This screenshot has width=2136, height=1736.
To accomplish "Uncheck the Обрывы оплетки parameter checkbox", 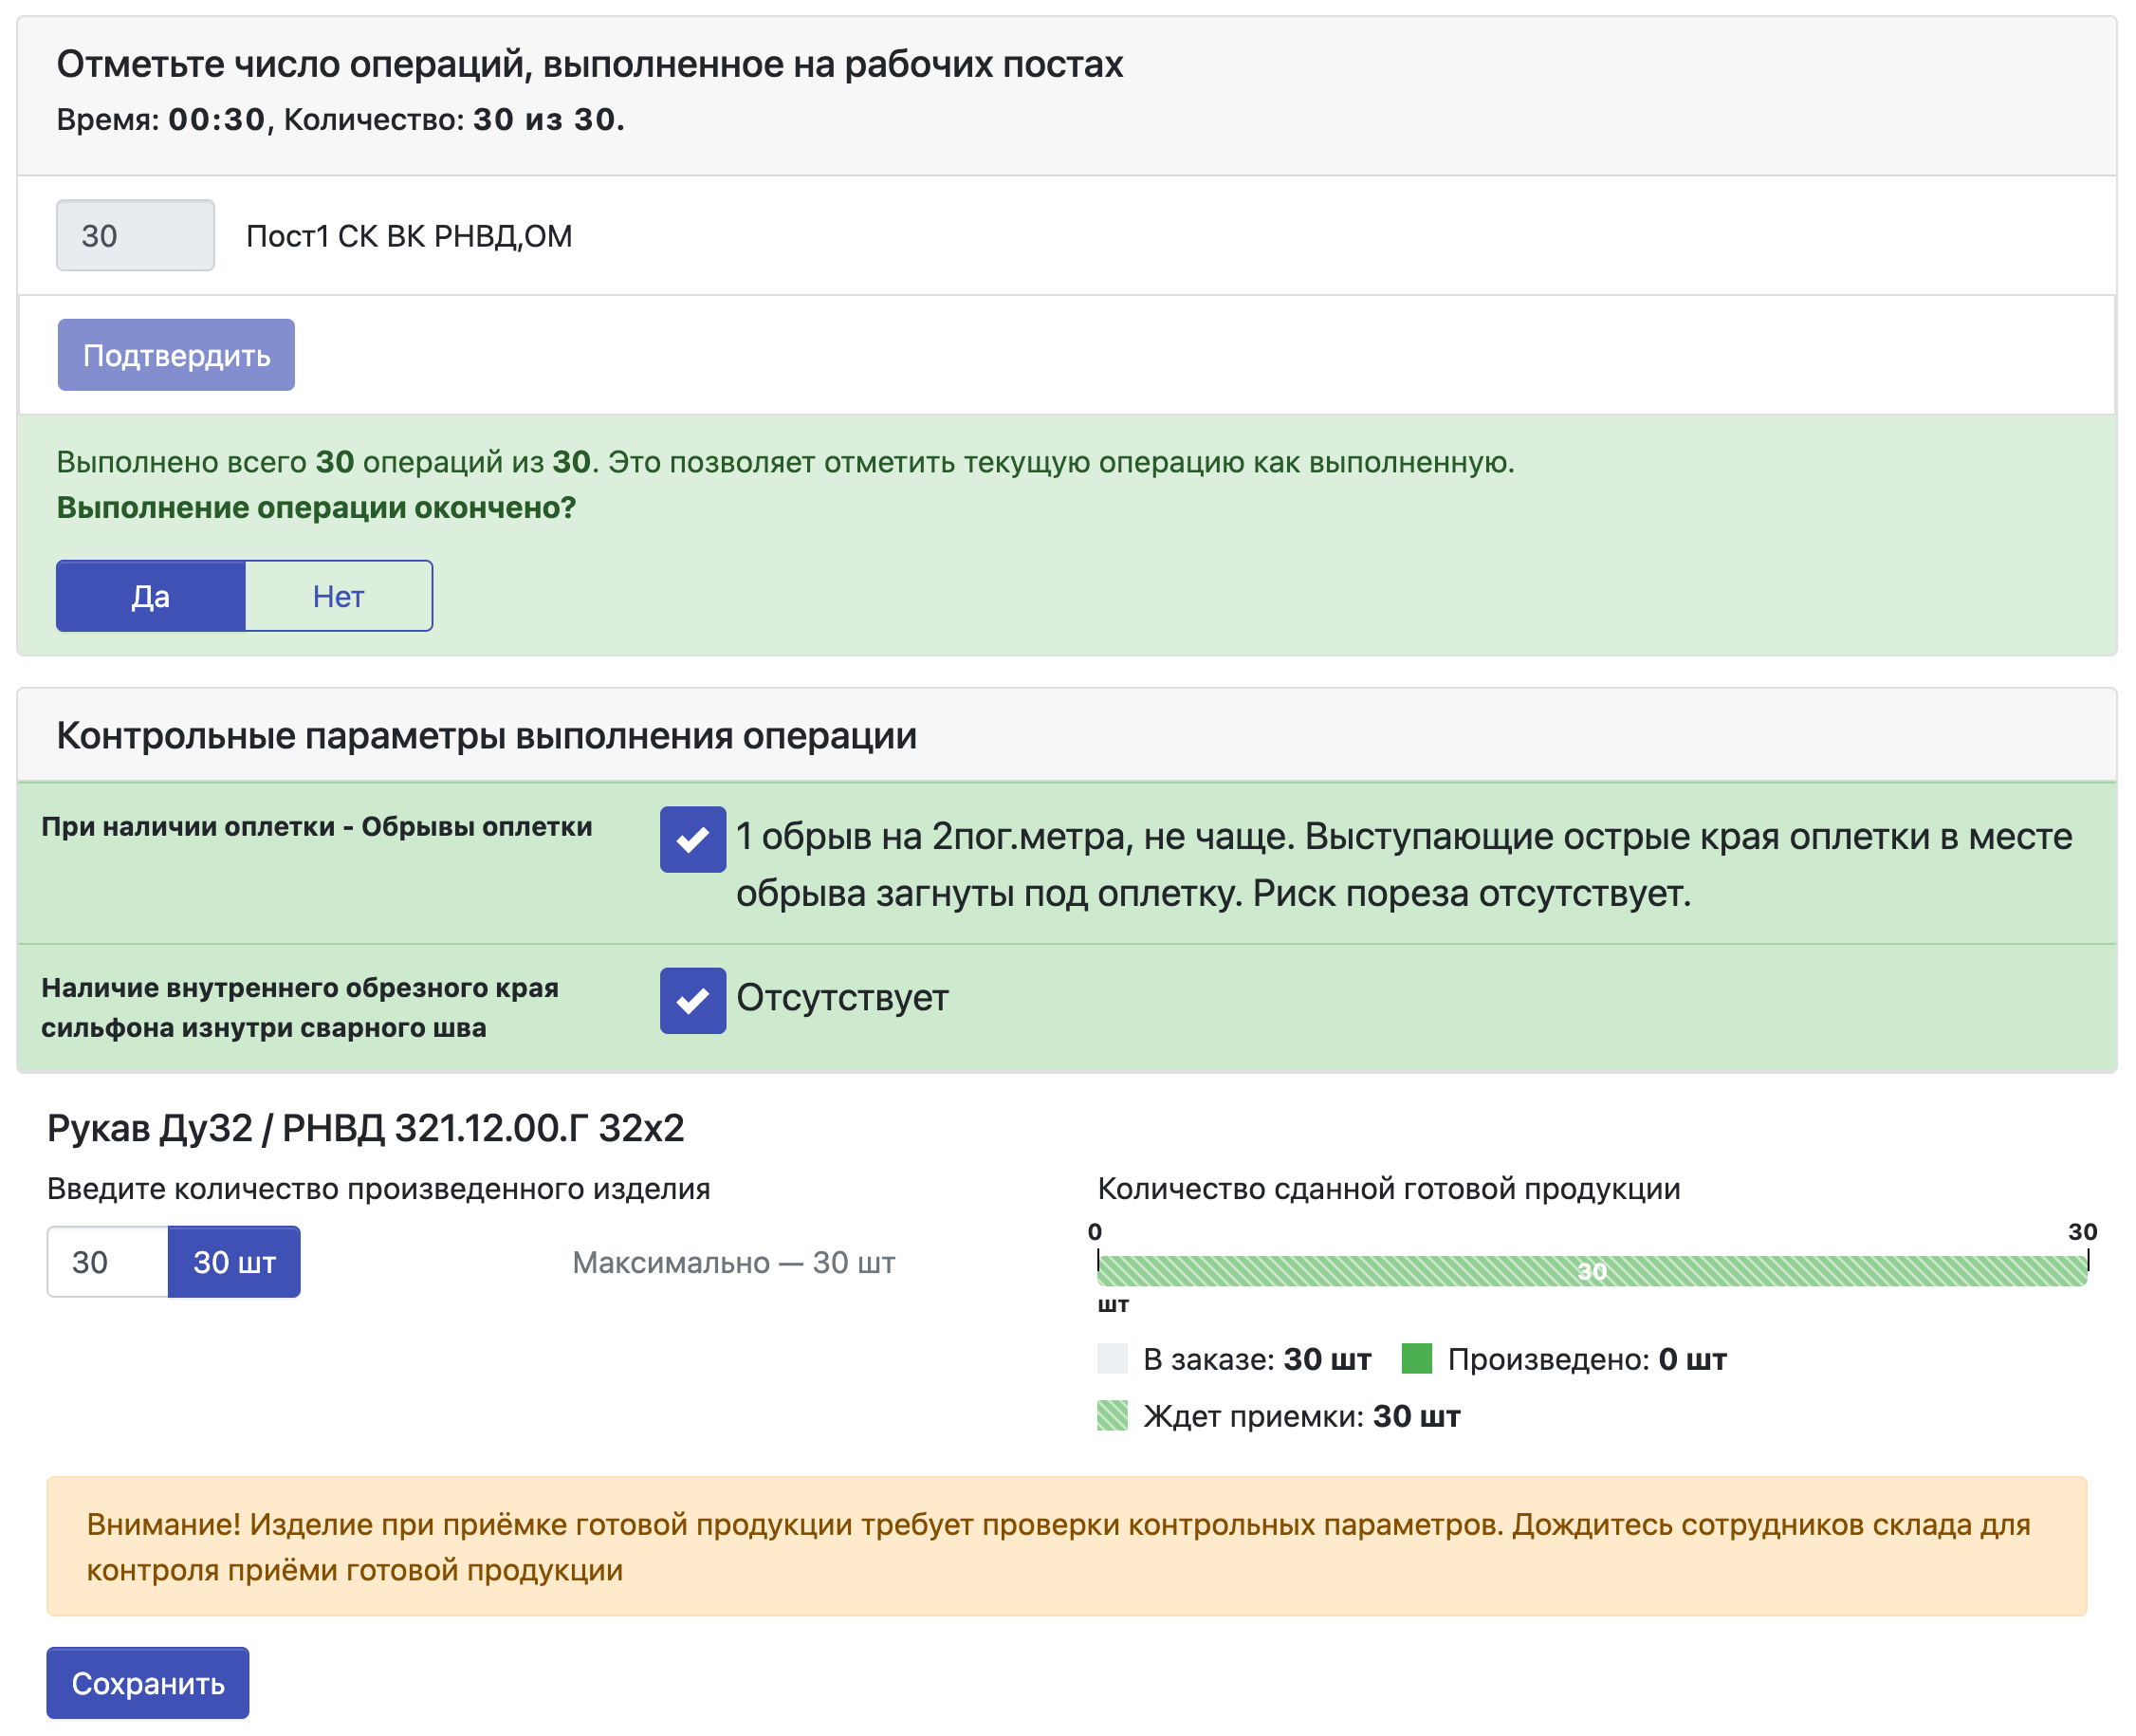I will click(x=693, y=839).
